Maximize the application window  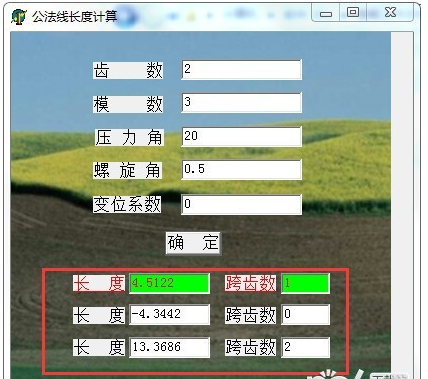[353, 13]
